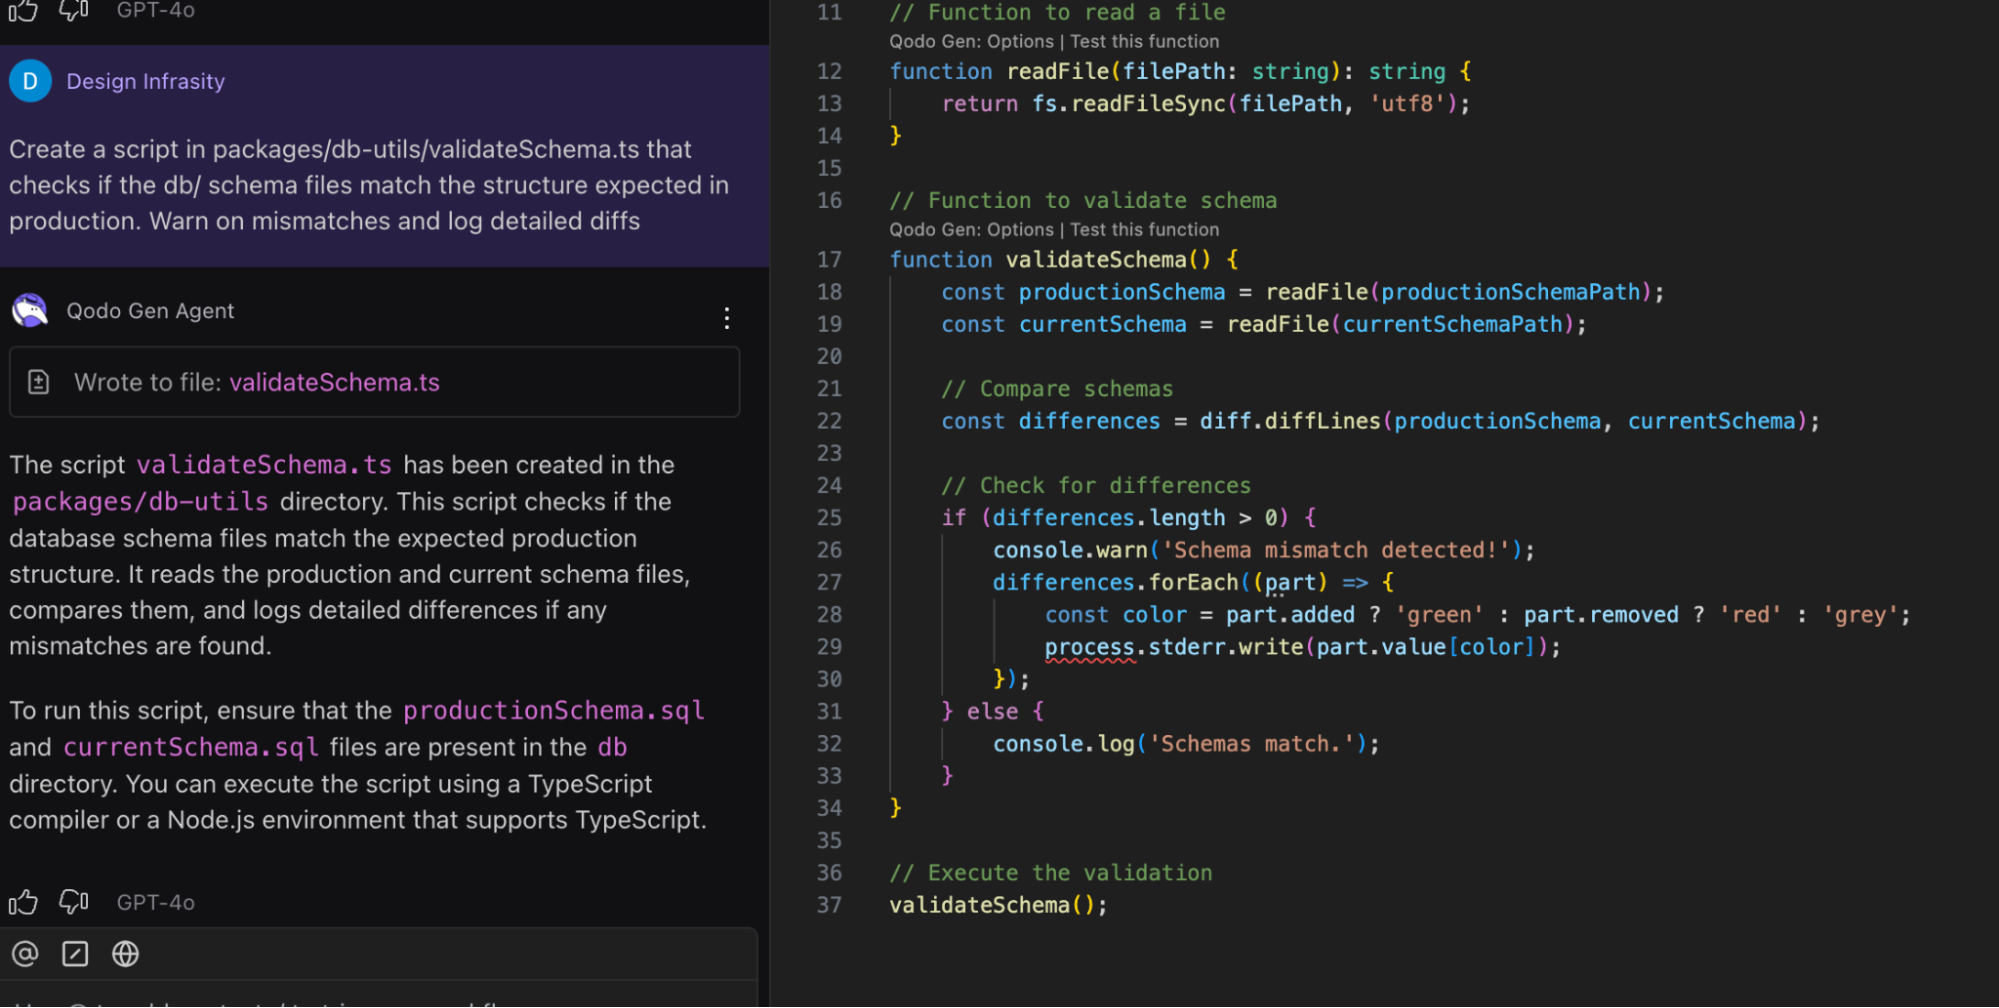
Task: Click fs.readFileSync on line 13
Action: click(1128, 103)
